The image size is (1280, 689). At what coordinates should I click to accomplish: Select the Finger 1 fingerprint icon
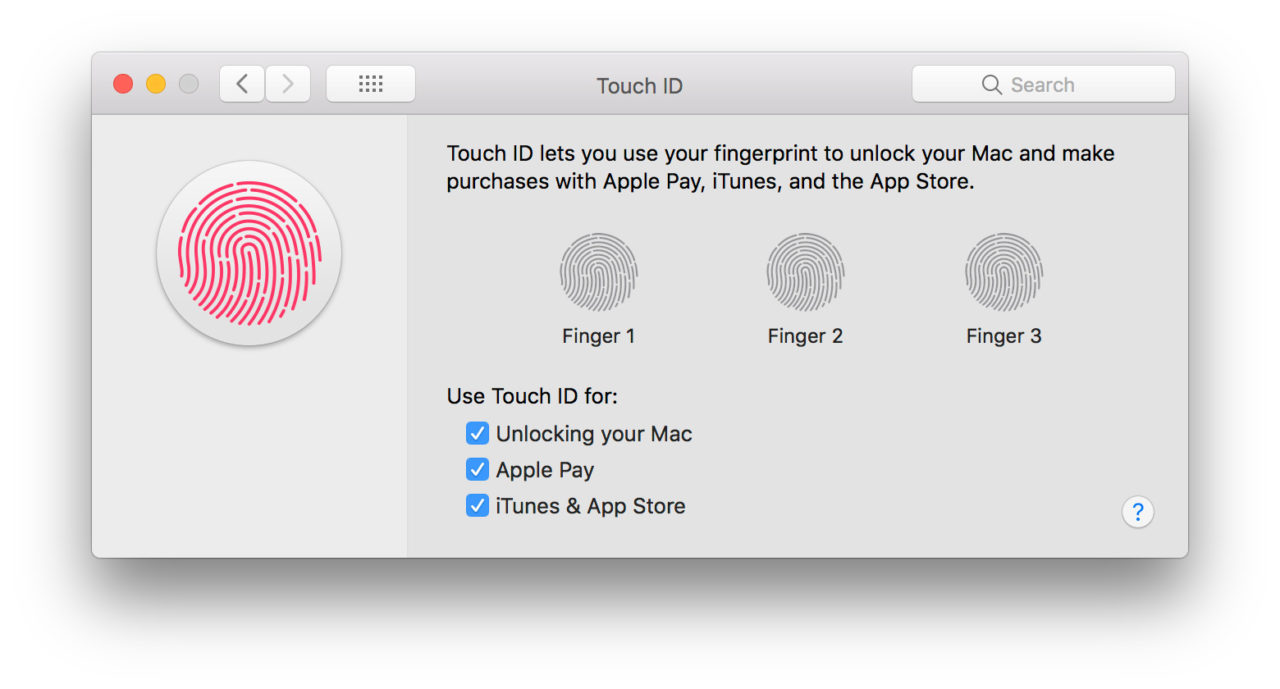click(x=599, y=270)
